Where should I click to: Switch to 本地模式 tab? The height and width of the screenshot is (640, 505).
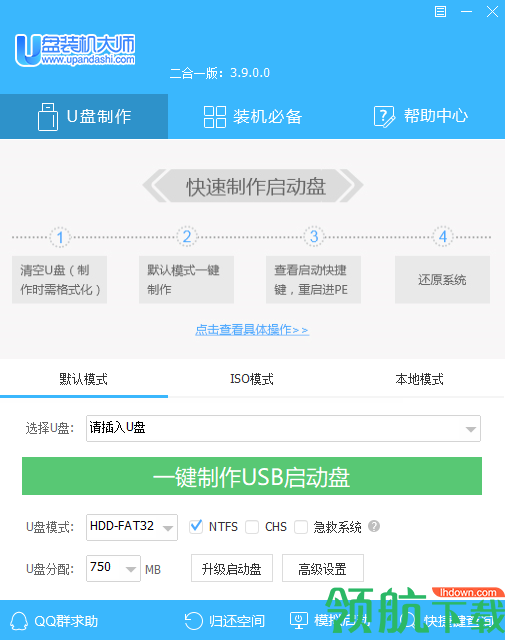[420, 379]
